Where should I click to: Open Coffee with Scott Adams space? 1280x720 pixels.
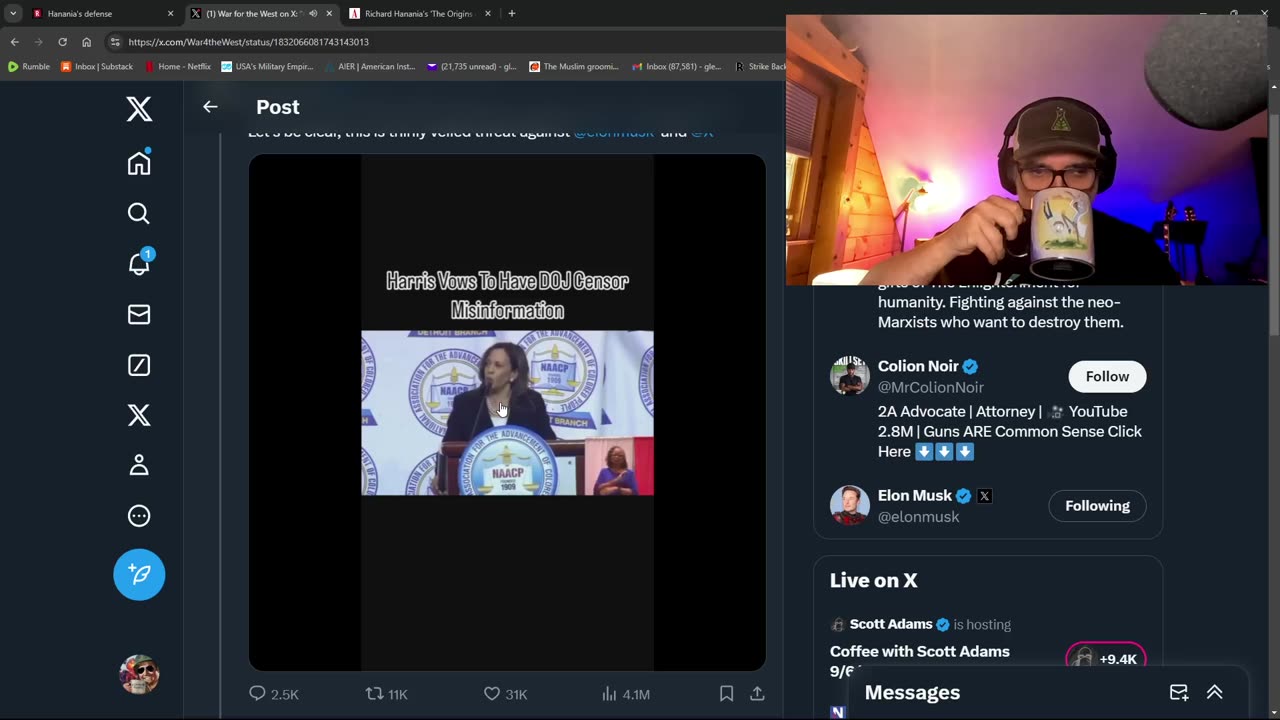pyautogui.click(x=920, y=660)
